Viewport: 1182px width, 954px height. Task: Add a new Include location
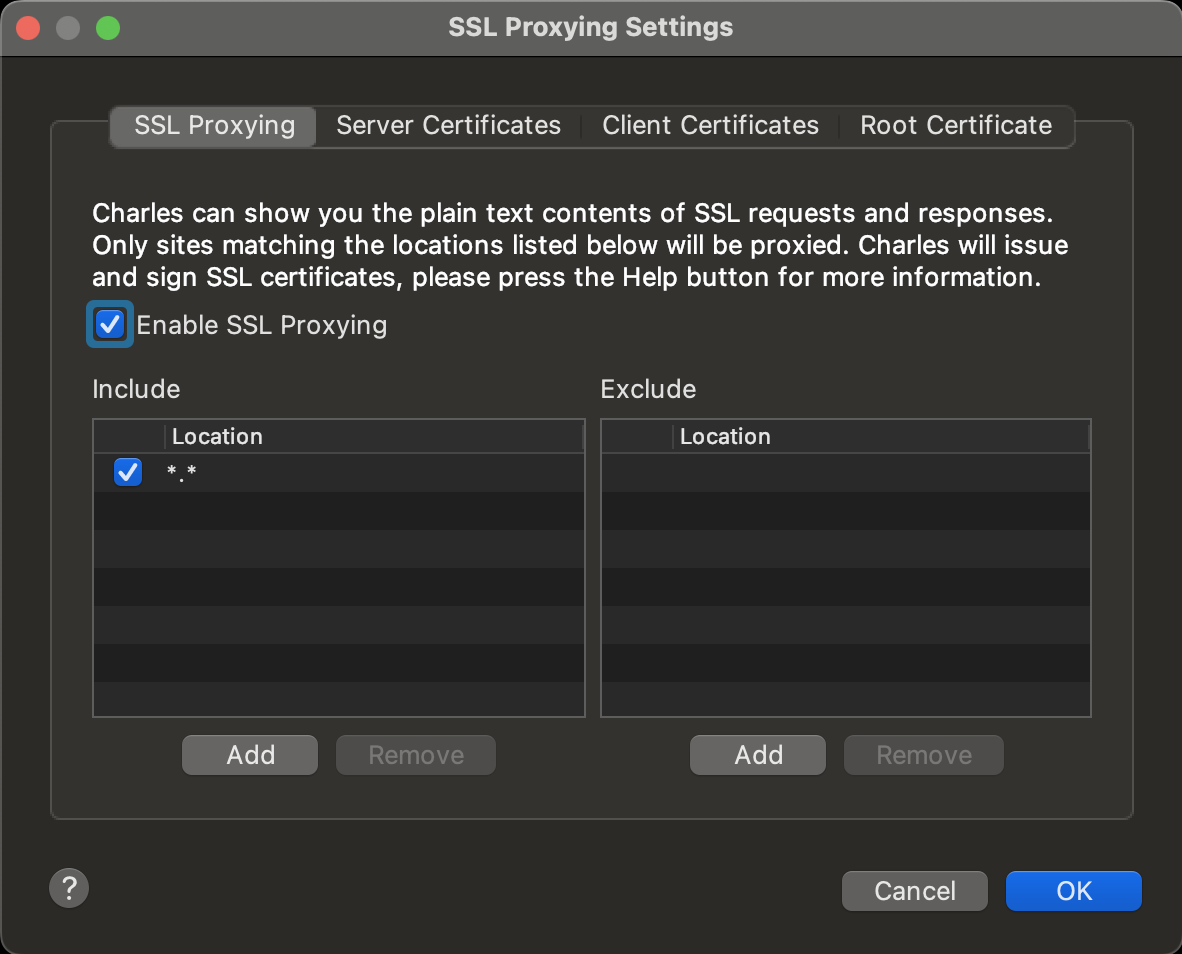249,755
